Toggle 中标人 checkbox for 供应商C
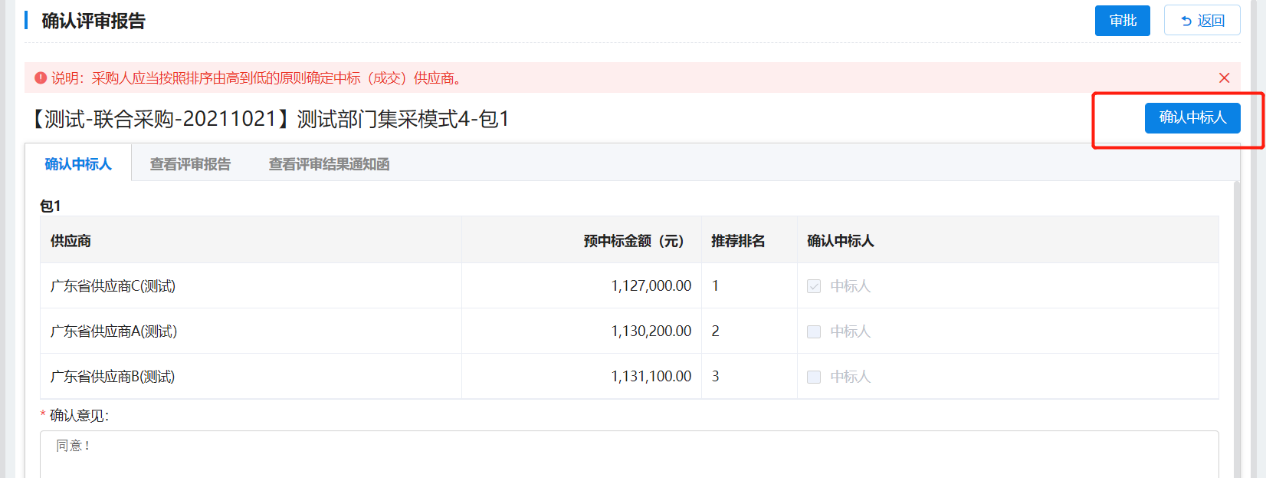Screen dimensions: 1266x478 point(814,286)
